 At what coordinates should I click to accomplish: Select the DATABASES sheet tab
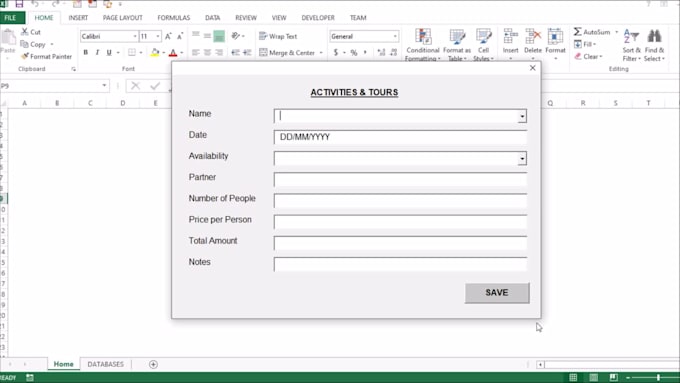click(105, 364)
